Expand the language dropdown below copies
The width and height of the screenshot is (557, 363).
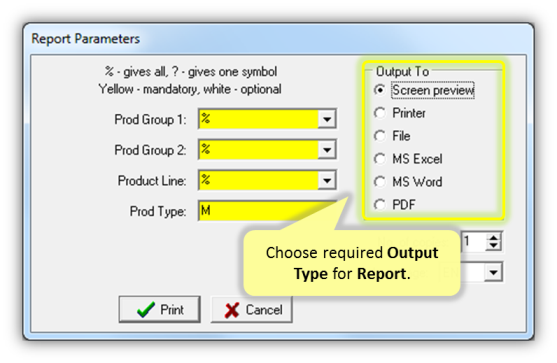click(493, 272)
